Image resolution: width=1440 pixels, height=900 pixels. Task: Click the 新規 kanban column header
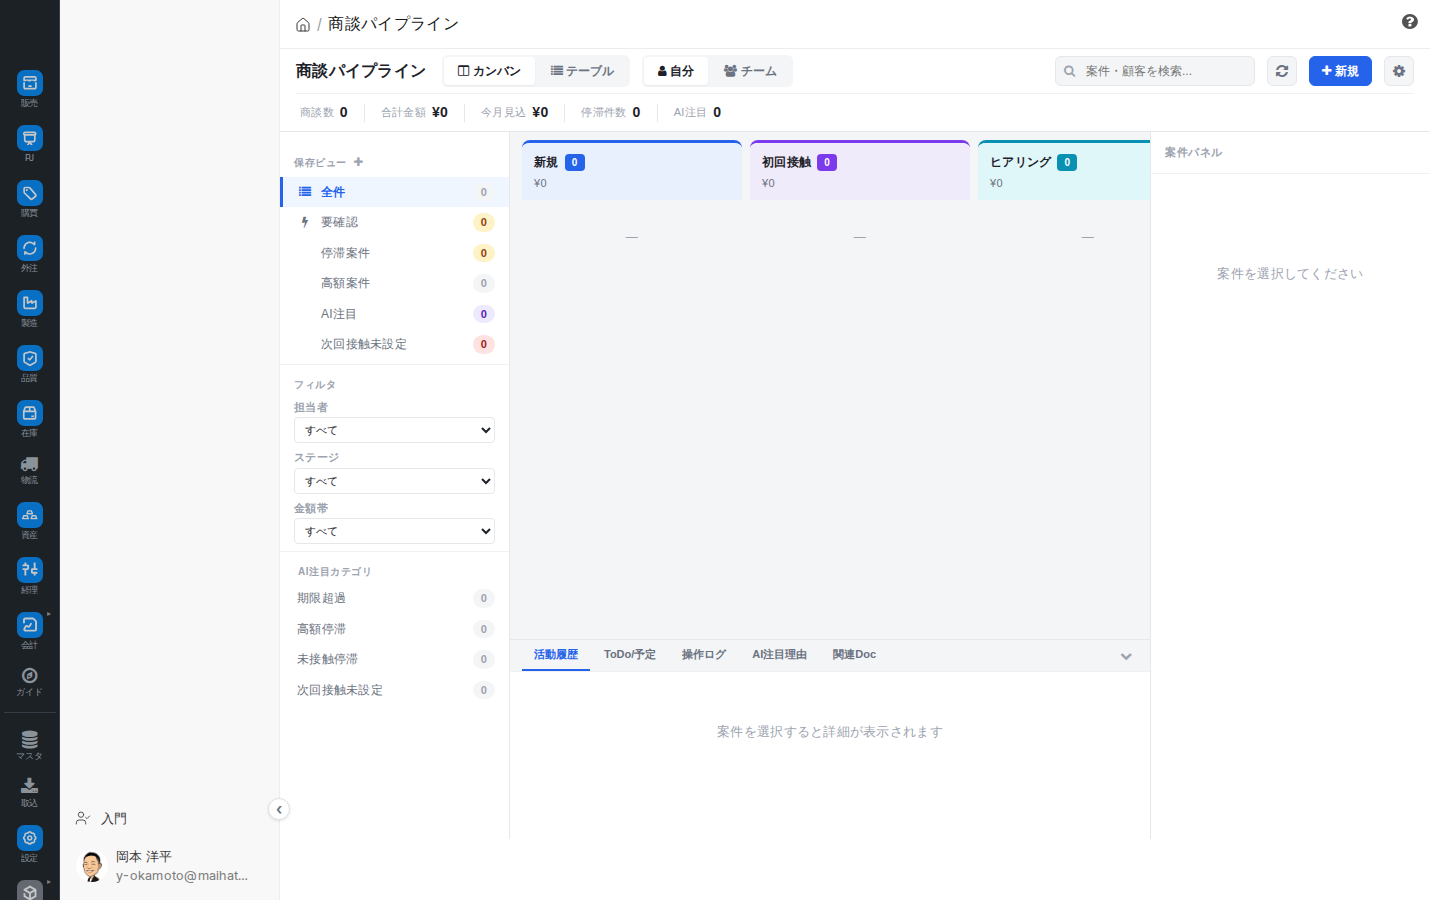[x=632, y=171]
